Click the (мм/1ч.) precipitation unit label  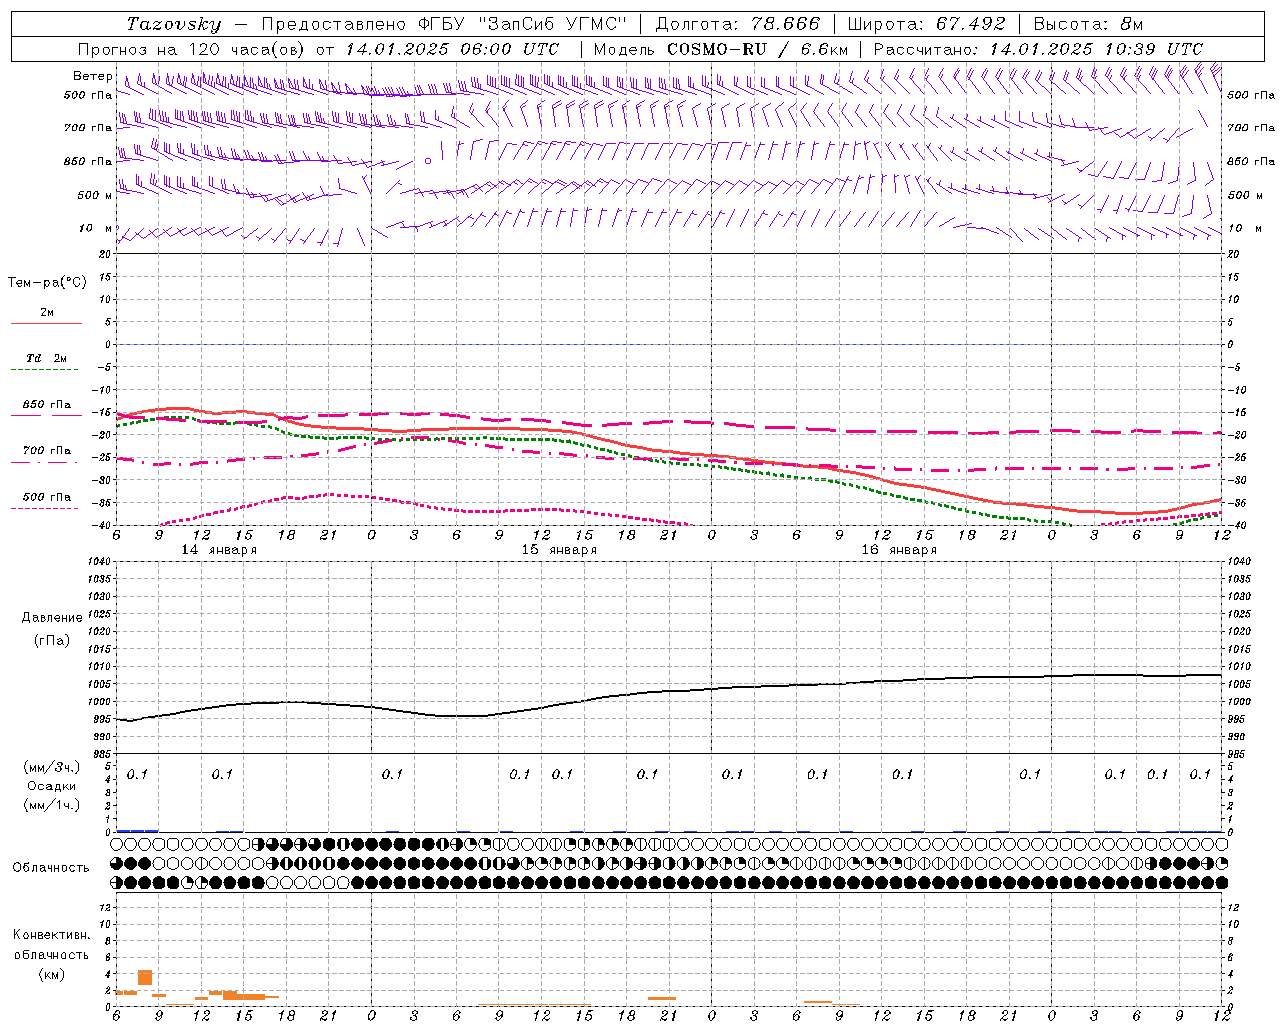[x=50, y=805]
